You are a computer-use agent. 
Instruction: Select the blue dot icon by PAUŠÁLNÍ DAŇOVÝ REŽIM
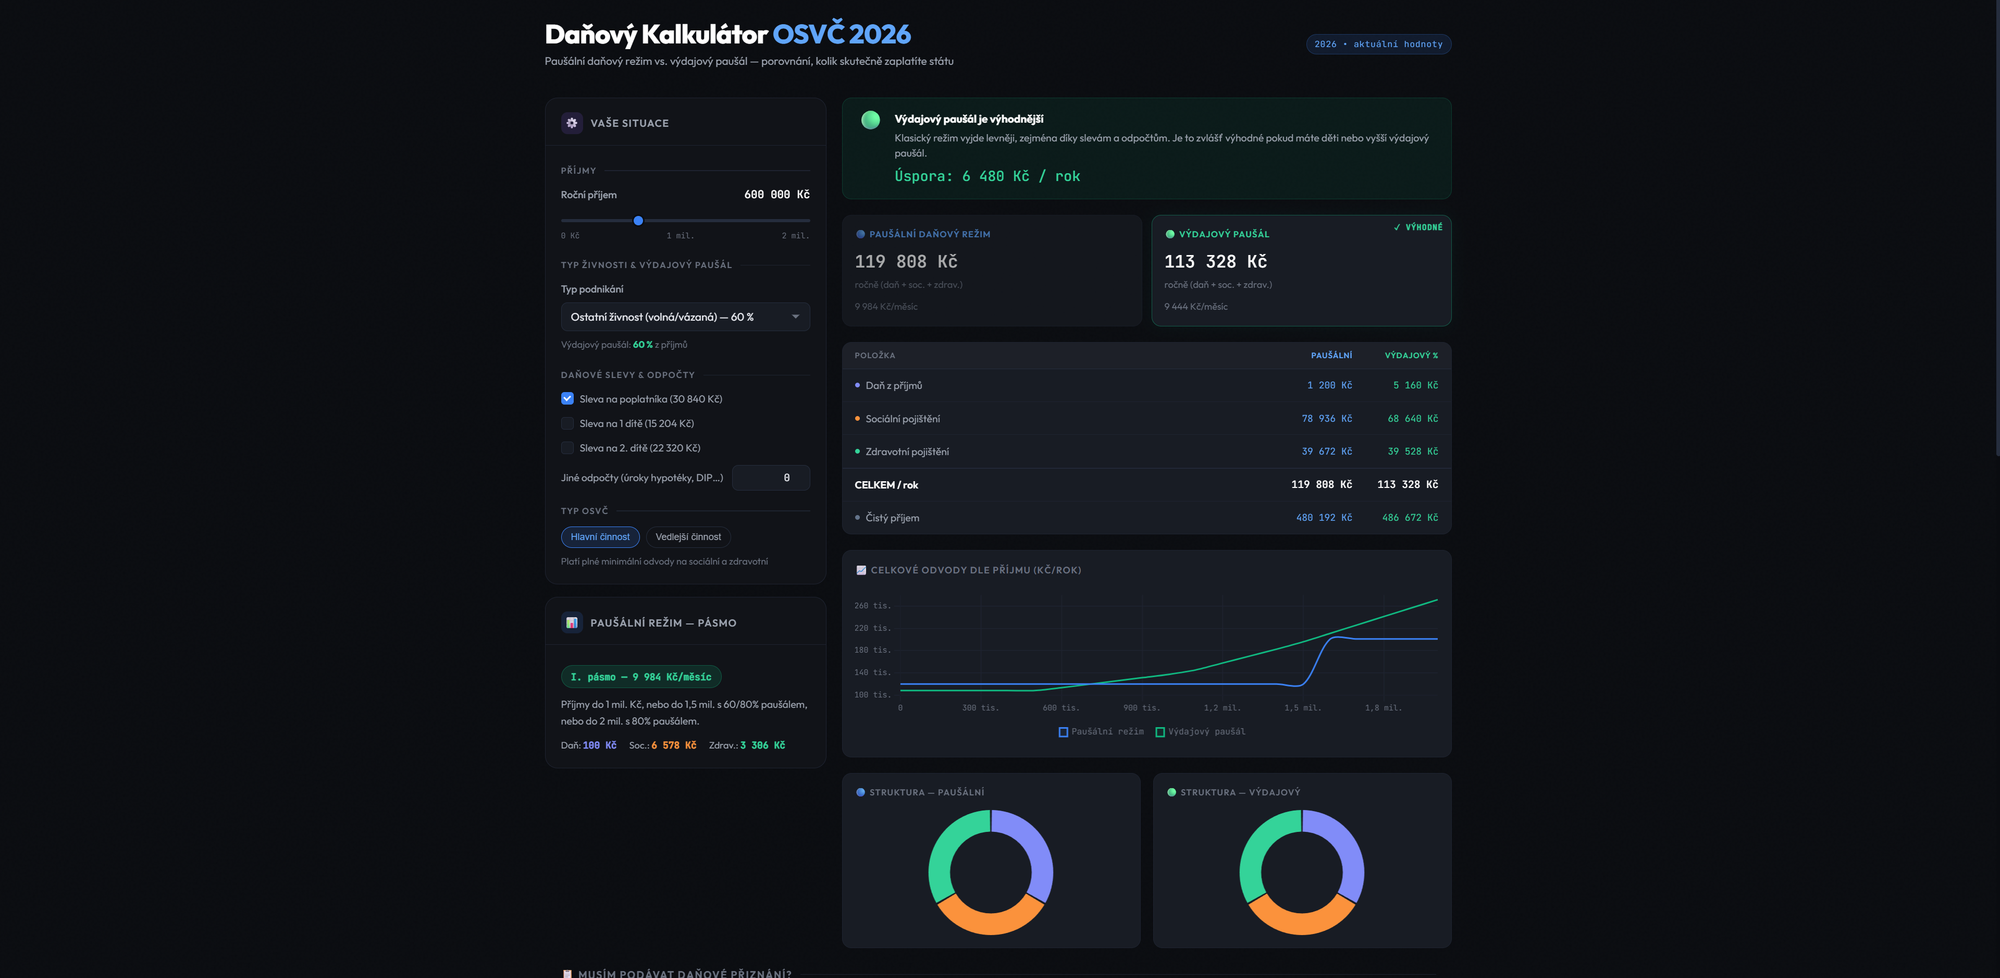click(x=859, y=233)
